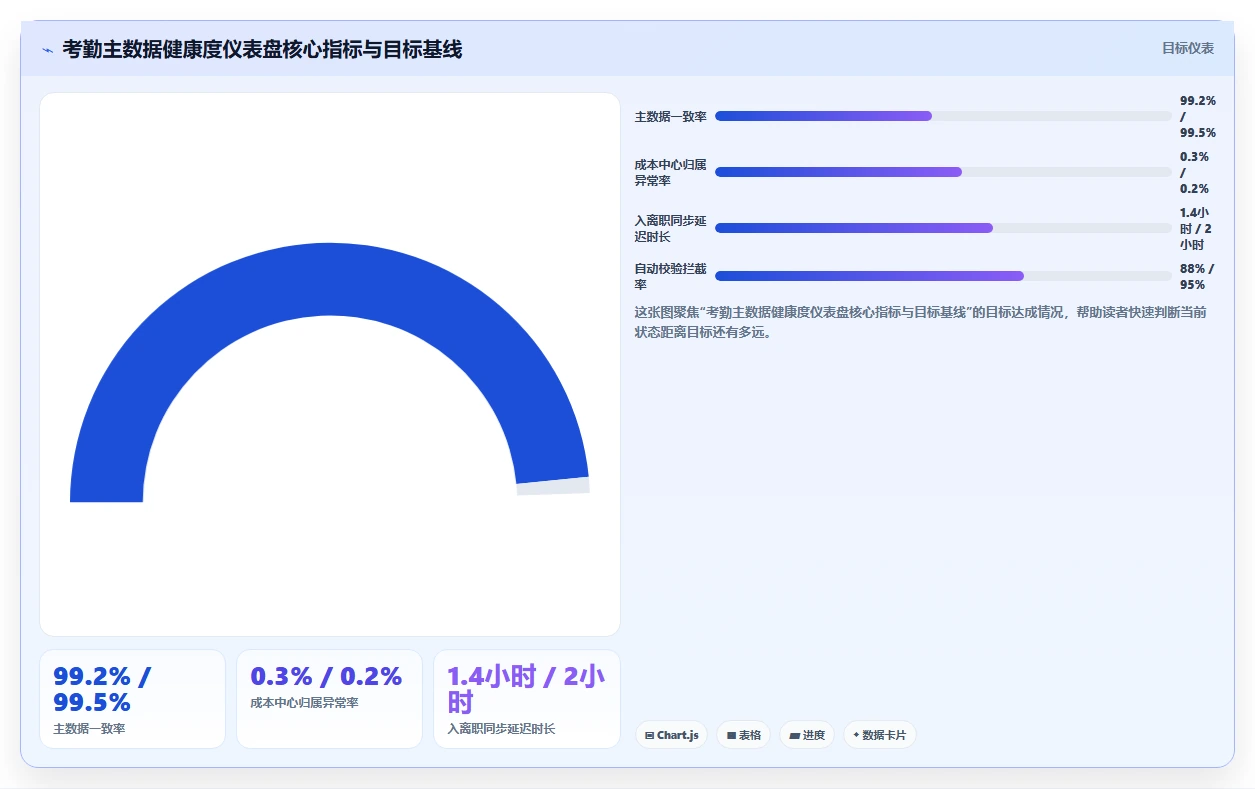Click the 入离职同步延迟时长 progress bar
Viewport: 1255px width, 789px height.
[943, 228]
